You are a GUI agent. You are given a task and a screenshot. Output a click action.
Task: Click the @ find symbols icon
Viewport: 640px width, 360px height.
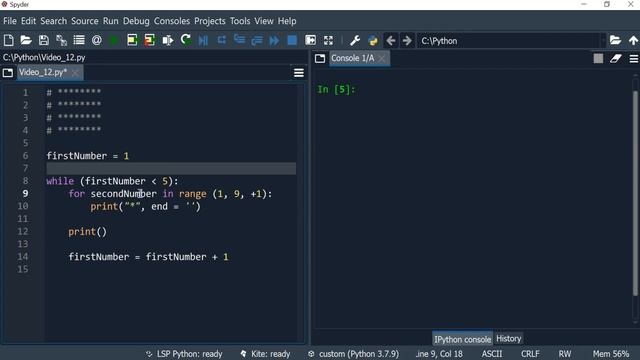(x=97, y=40)
